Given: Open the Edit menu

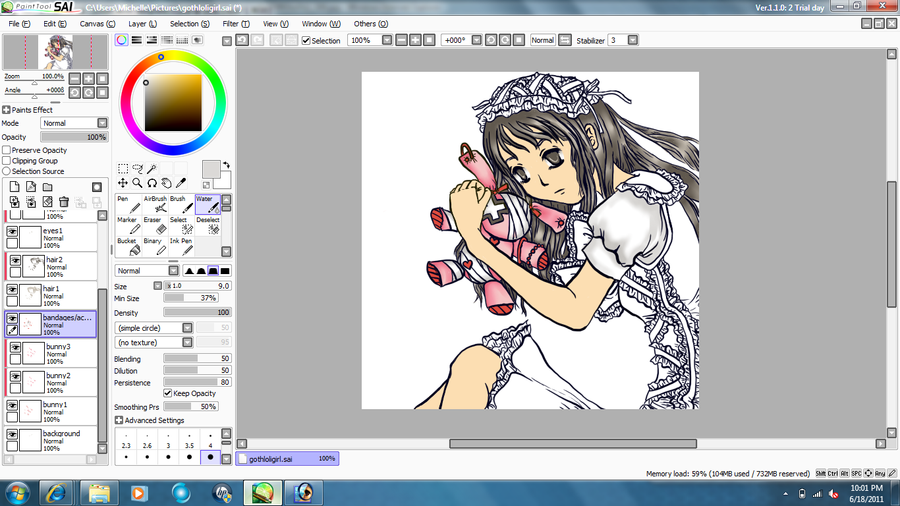Looking at the screenshot, I should click(x=55, y=24).
